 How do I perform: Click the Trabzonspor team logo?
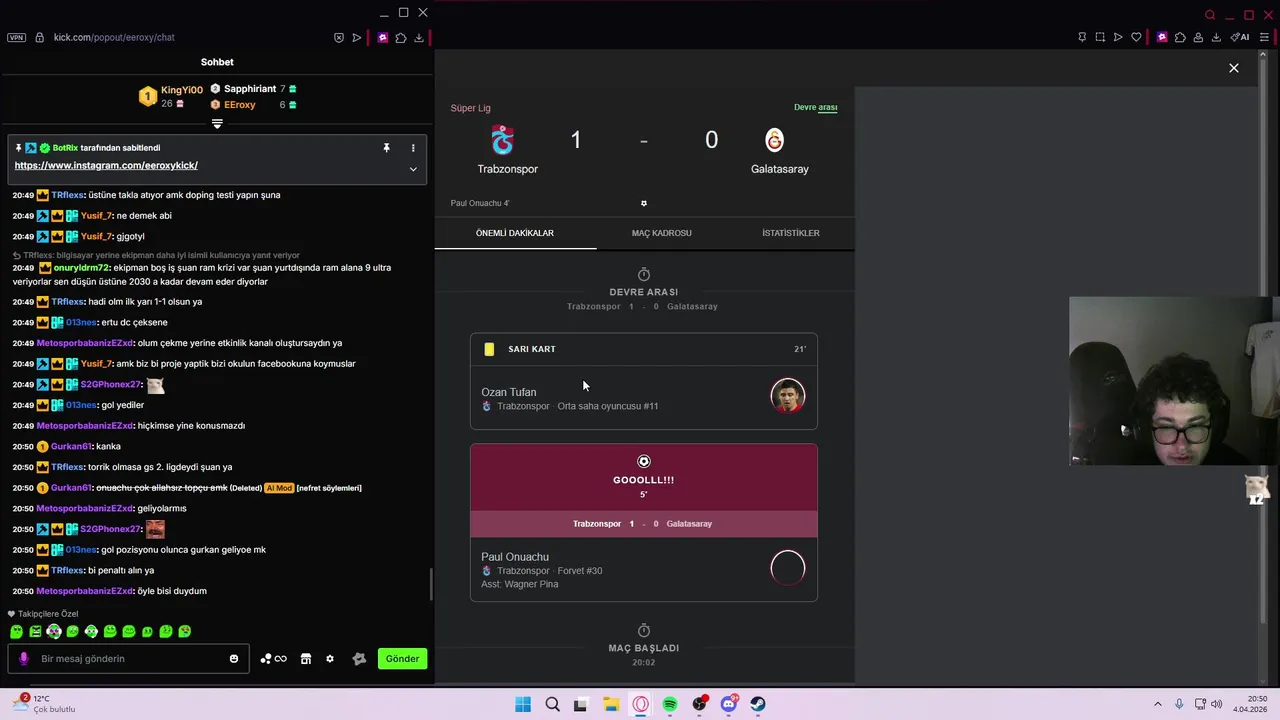tap(503, 140)
